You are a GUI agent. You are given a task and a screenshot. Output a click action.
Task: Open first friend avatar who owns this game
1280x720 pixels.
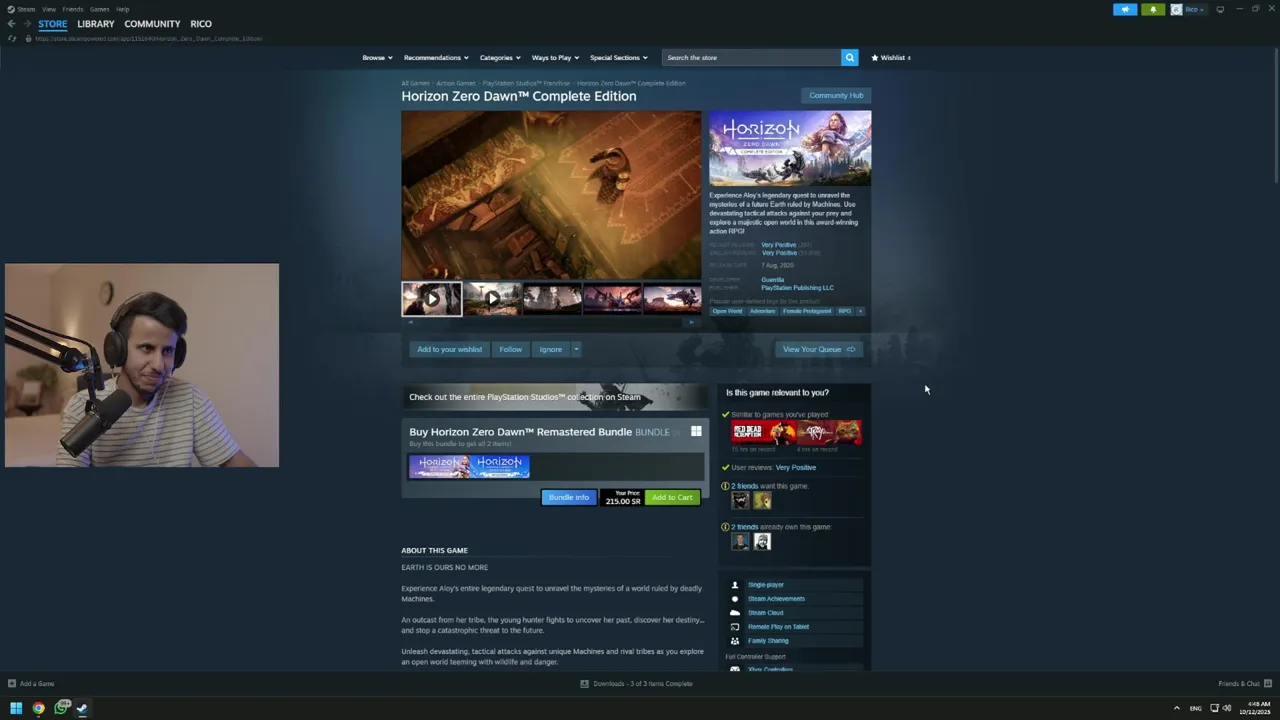pos(740,541)
